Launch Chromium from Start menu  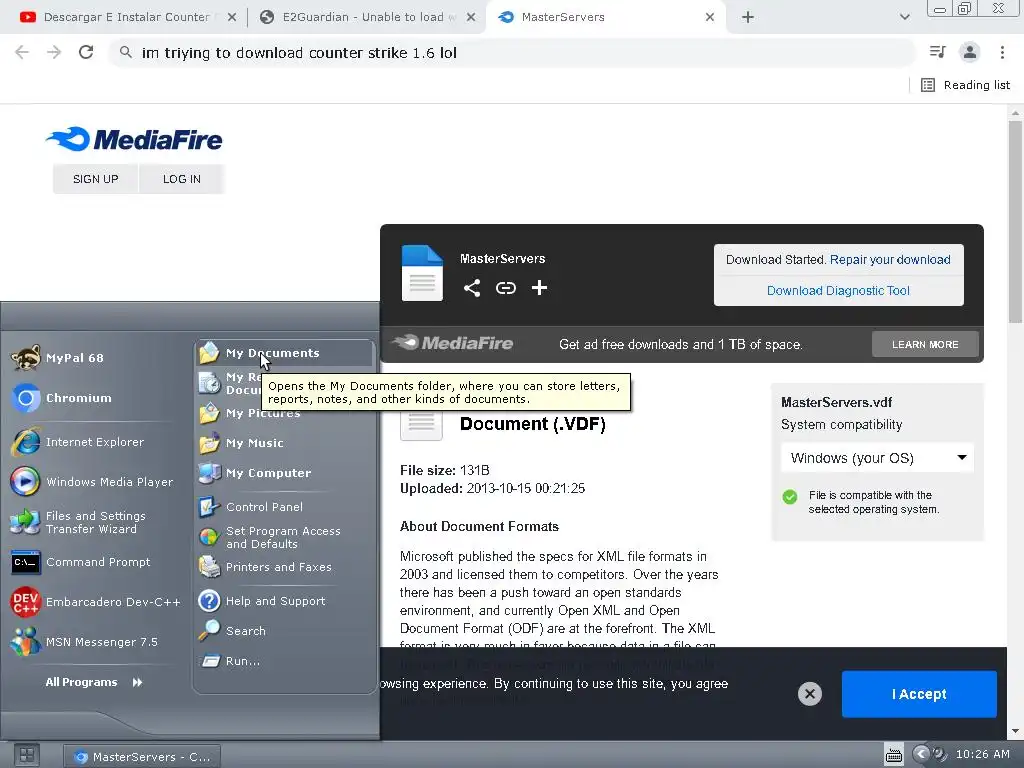62,398
